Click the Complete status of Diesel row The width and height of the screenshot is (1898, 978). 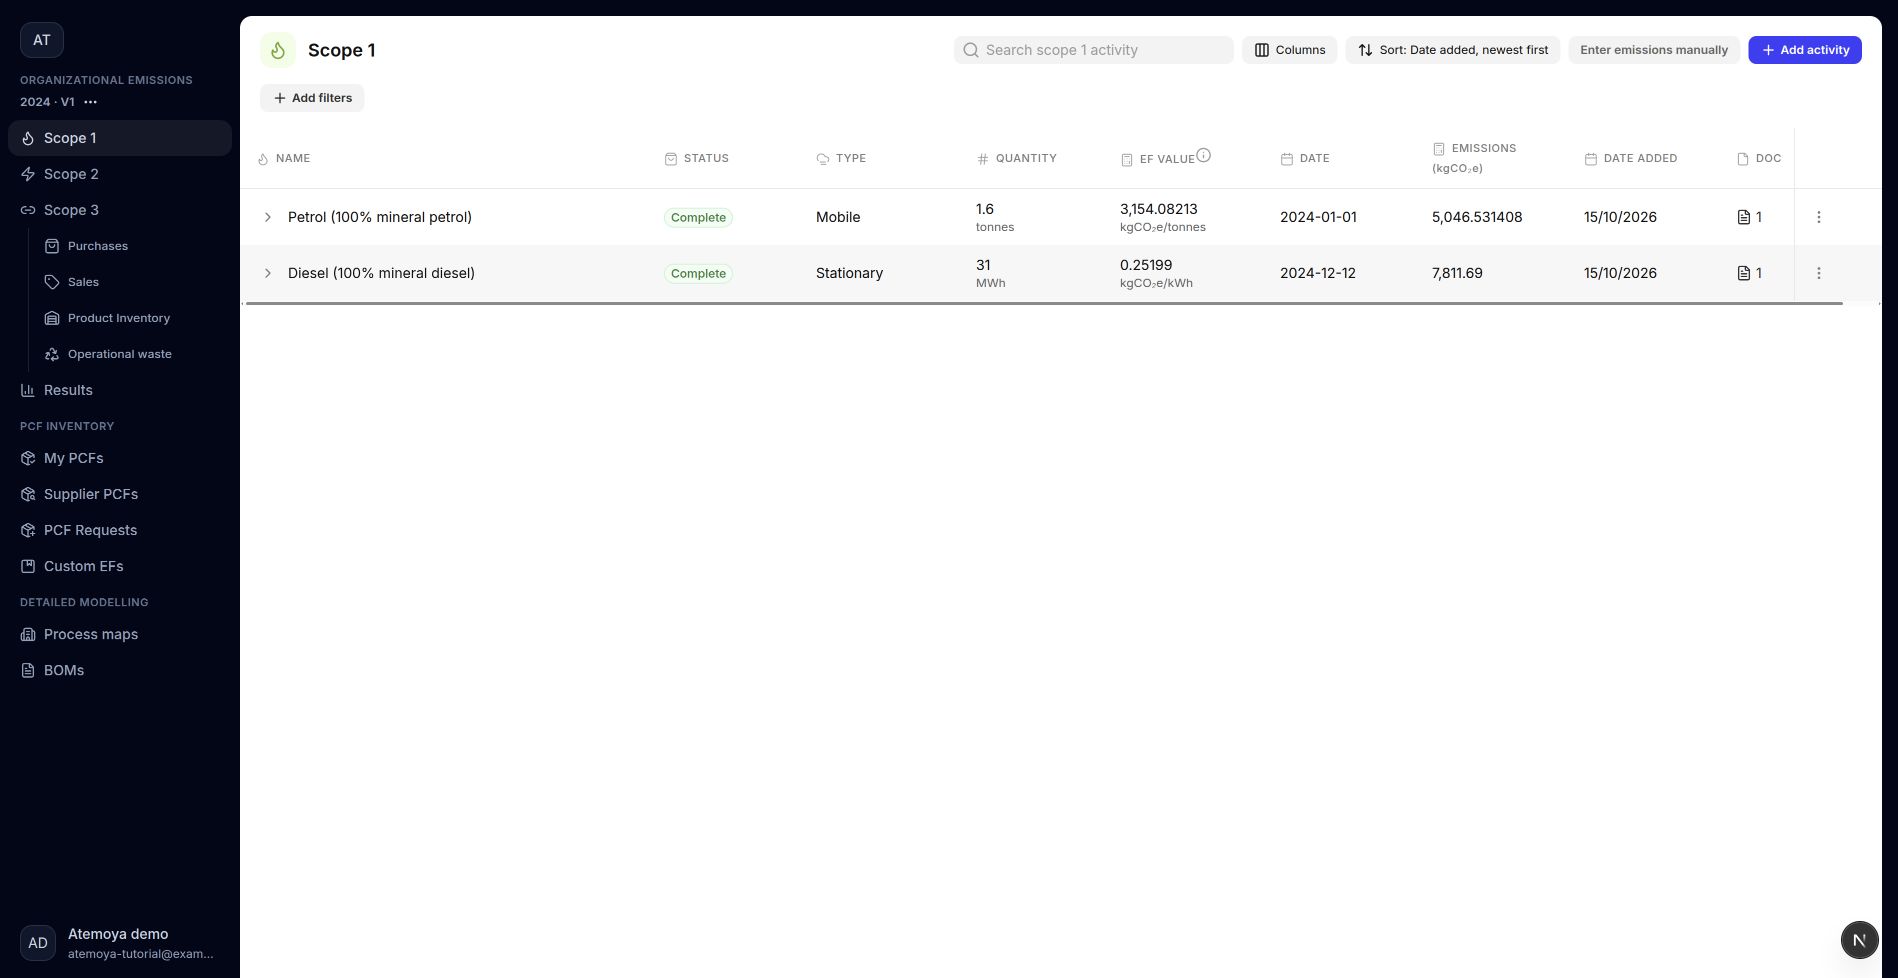(x=698, y=273)
